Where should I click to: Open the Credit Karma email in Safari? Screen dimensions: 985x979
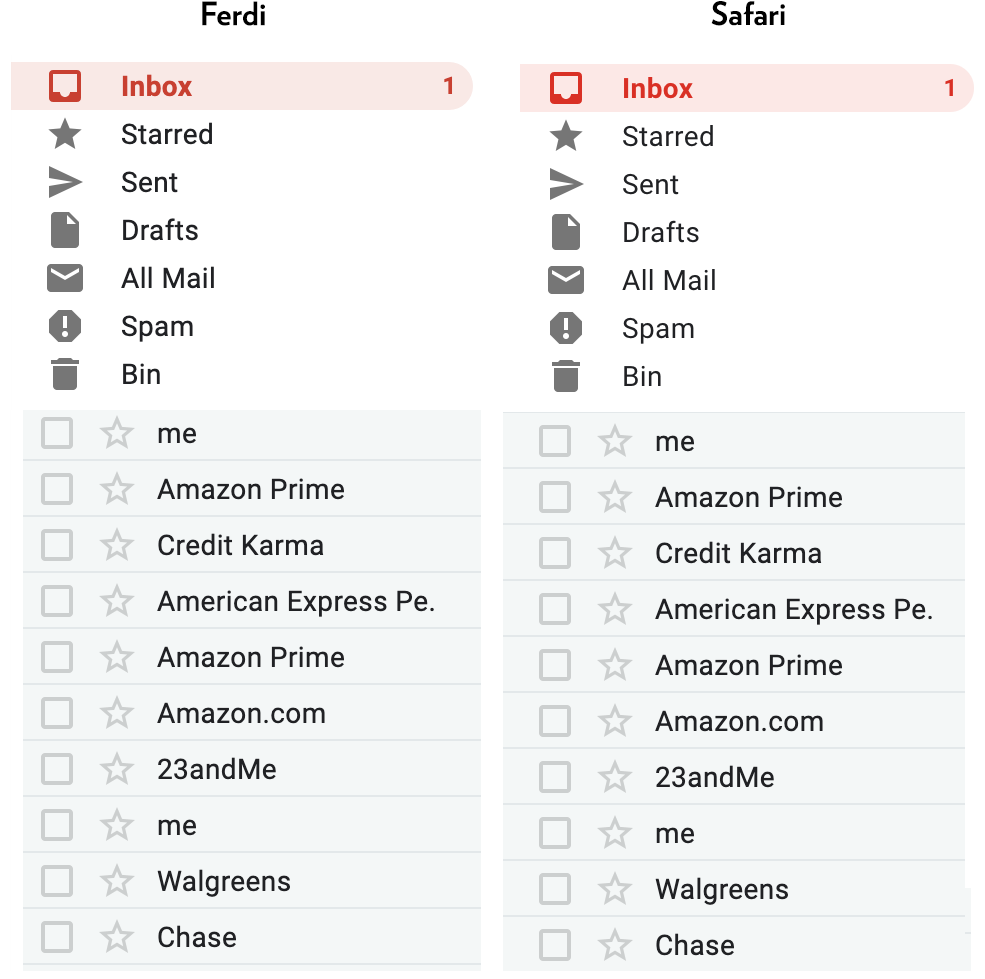738,553
